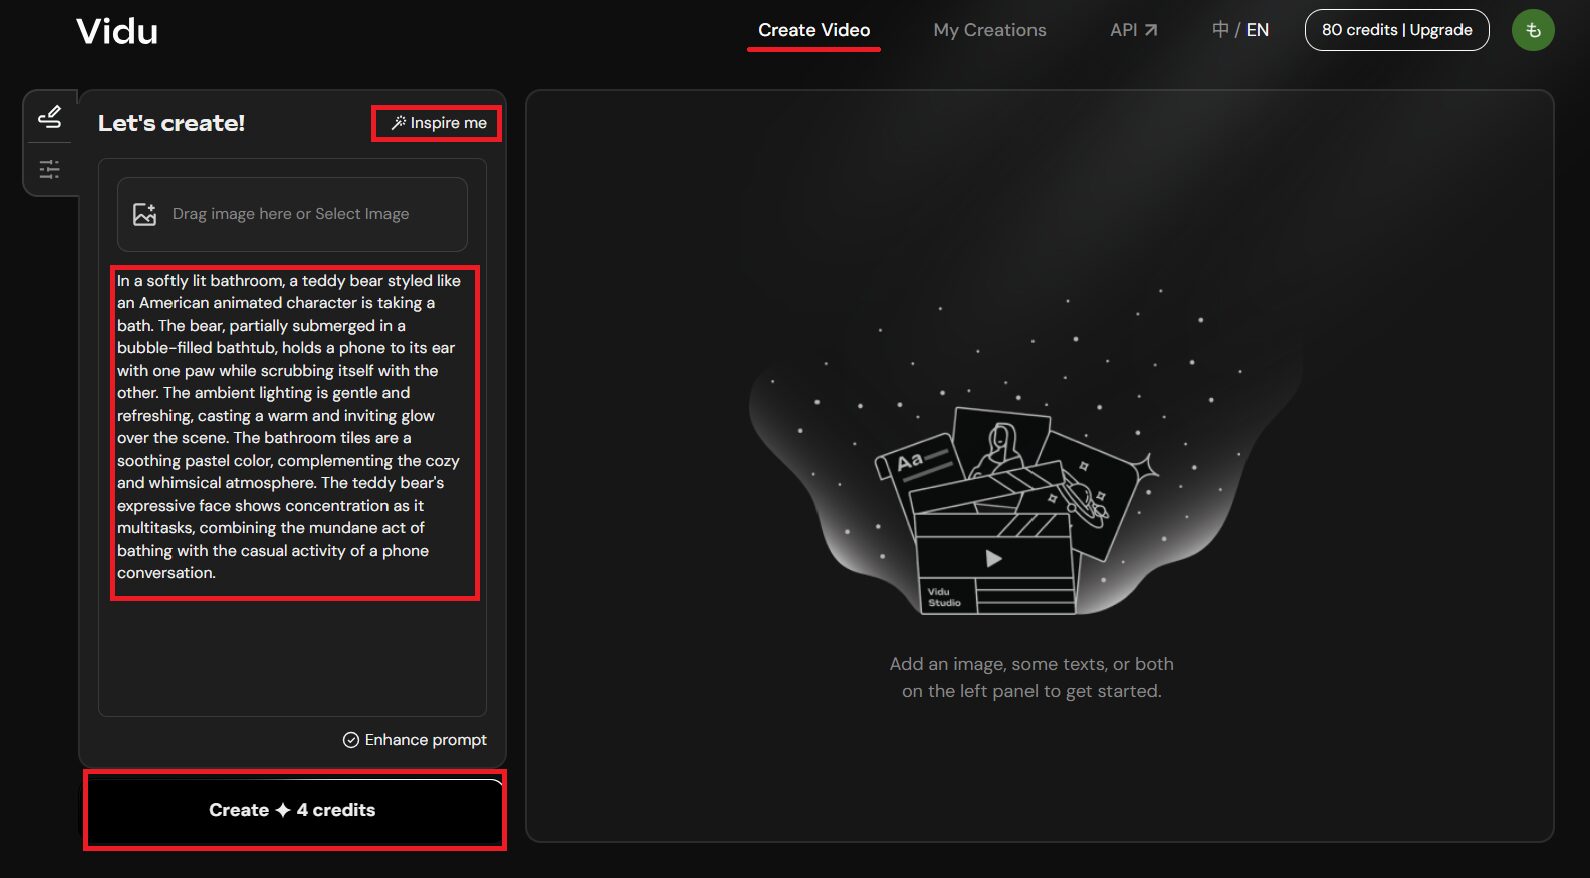
Task: Open the My Creations tab
Action: (989, 30)
